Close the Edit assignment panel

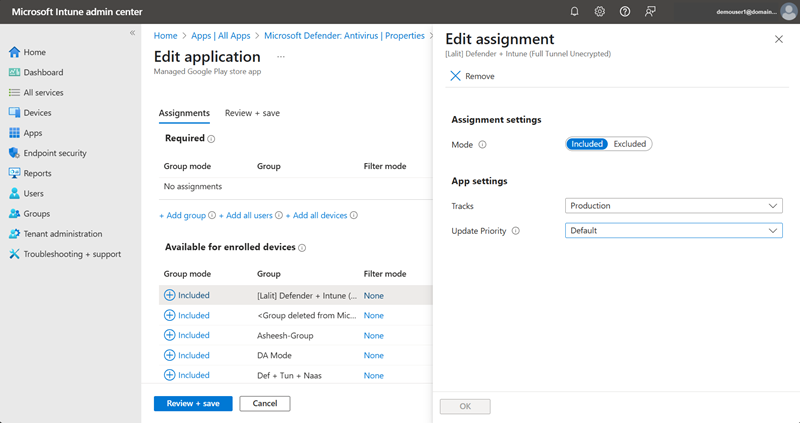[x=779, y=39]
